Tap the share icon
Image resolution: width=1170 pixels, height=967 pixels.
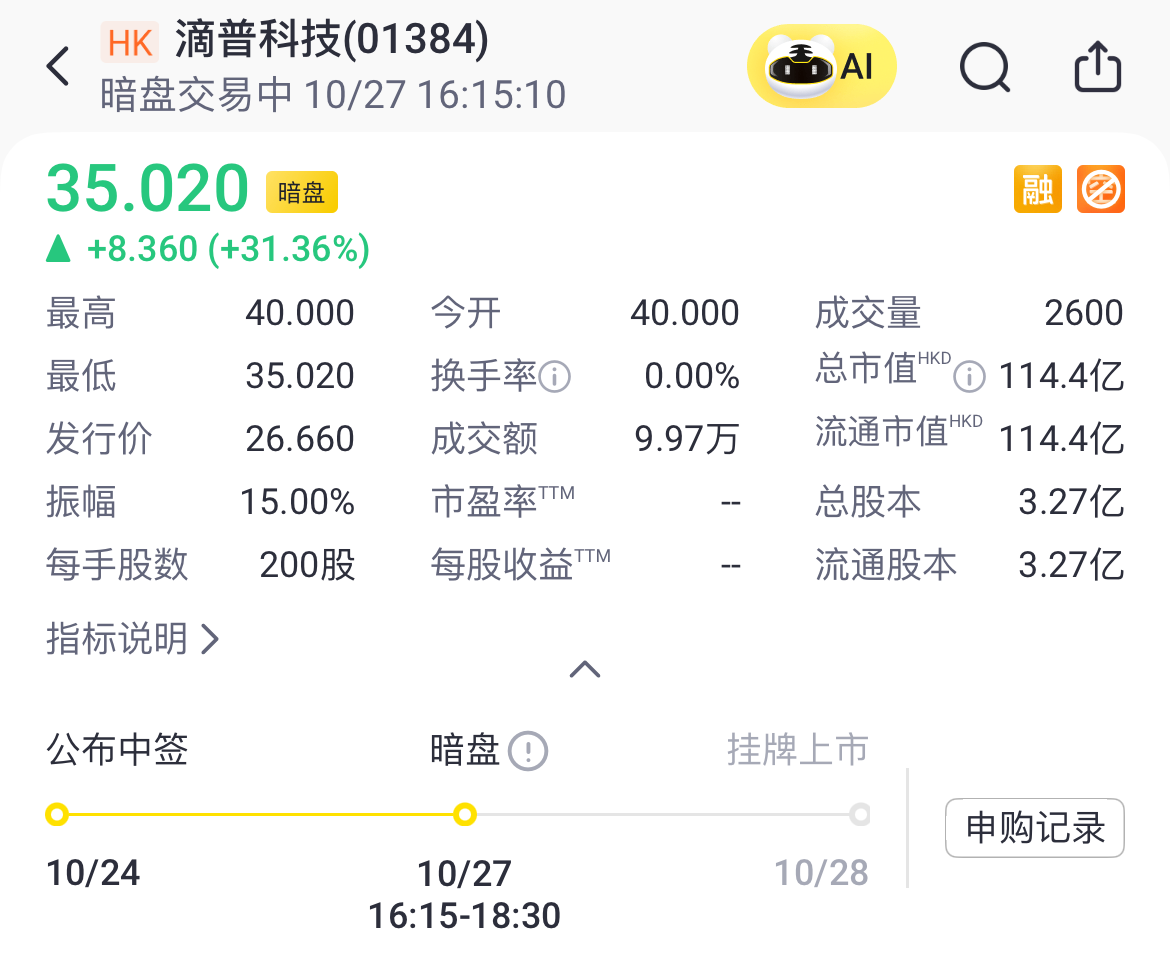[x=1098, y=66]
